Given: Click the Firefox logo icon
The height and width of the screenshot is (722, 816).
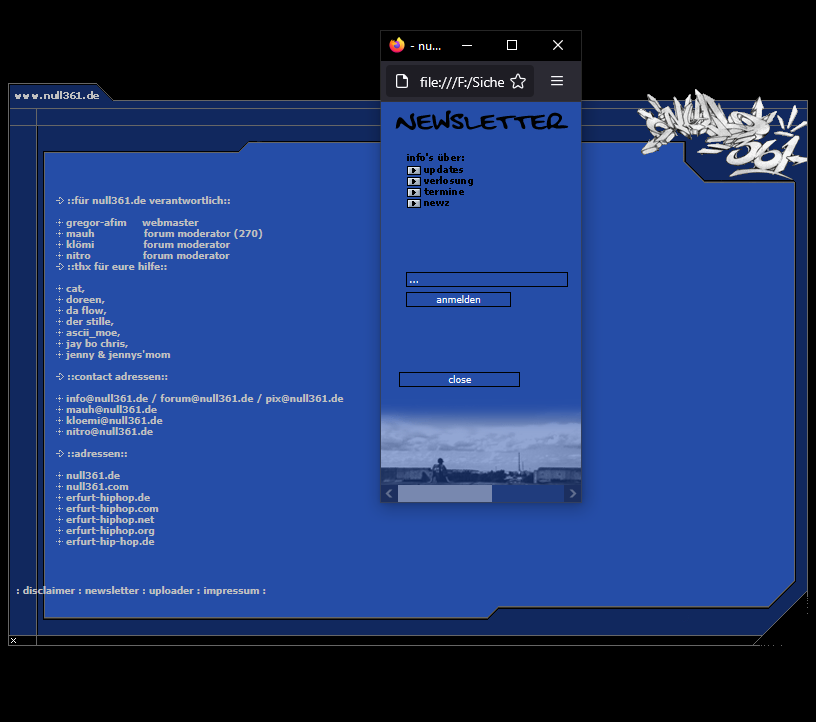Looking at the screenshot, I should [x=397, y=45].
